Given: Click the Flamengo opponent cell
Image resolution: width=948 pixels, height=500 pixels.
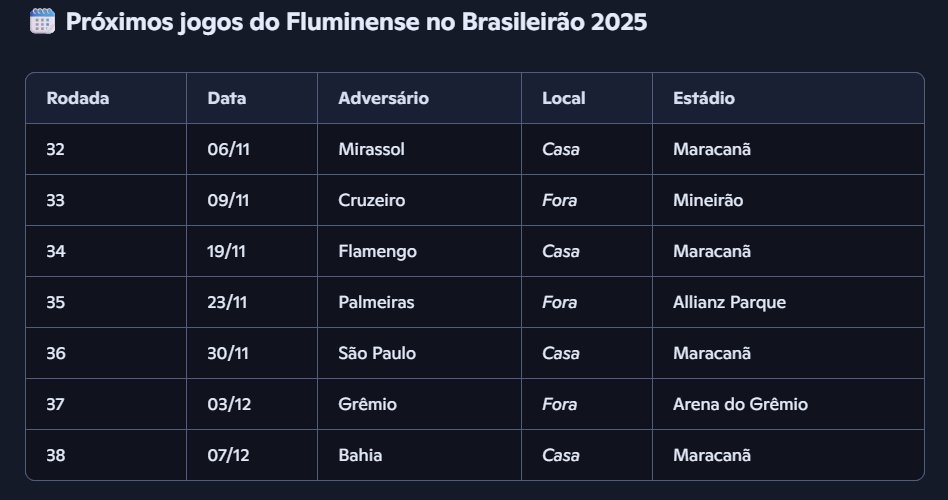Looking at the screenshot, I should 377,251.
